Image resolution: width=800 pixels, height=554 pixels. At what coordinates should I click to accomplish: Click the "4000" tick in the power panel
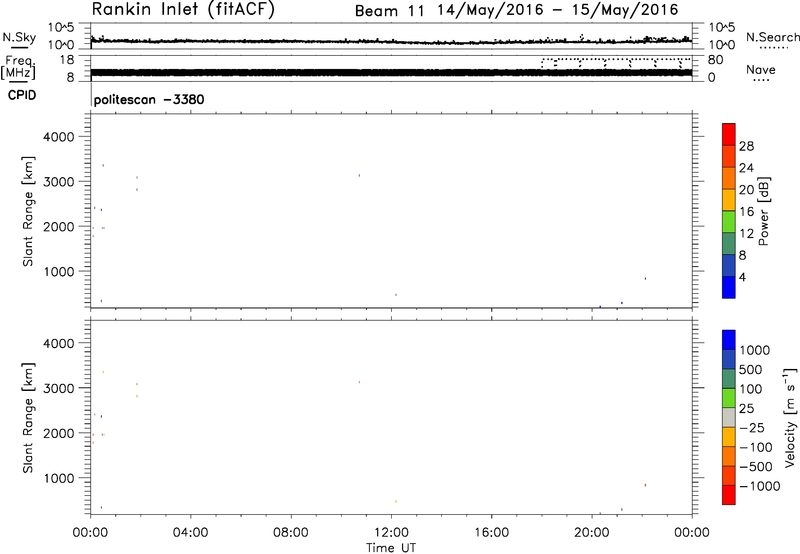coord(59,137)
